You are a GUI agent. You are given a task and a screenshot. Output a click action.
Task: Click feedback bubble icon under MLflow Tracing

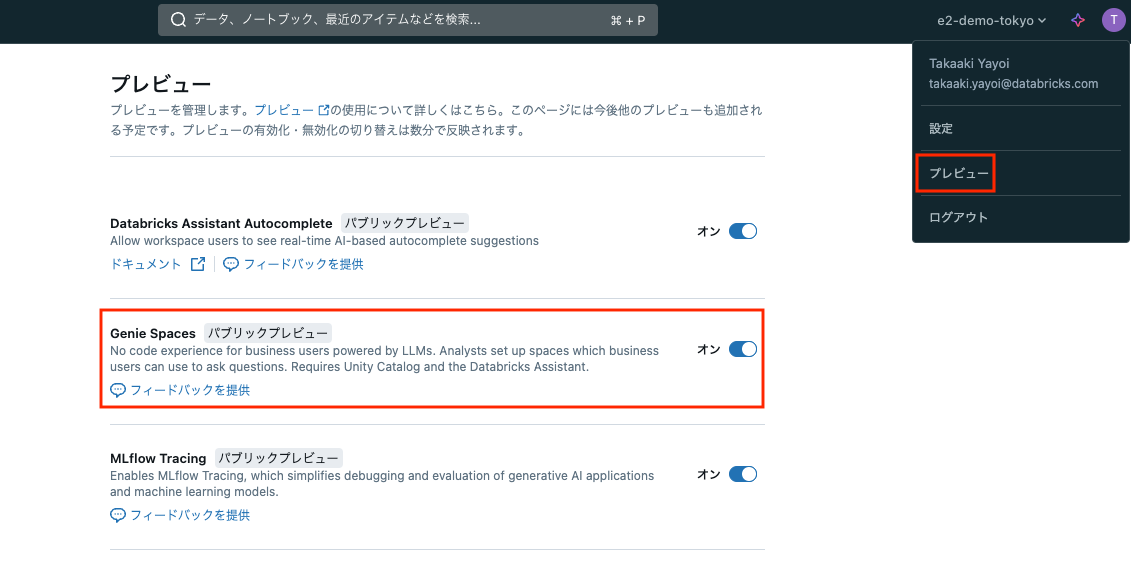[118, 515]
